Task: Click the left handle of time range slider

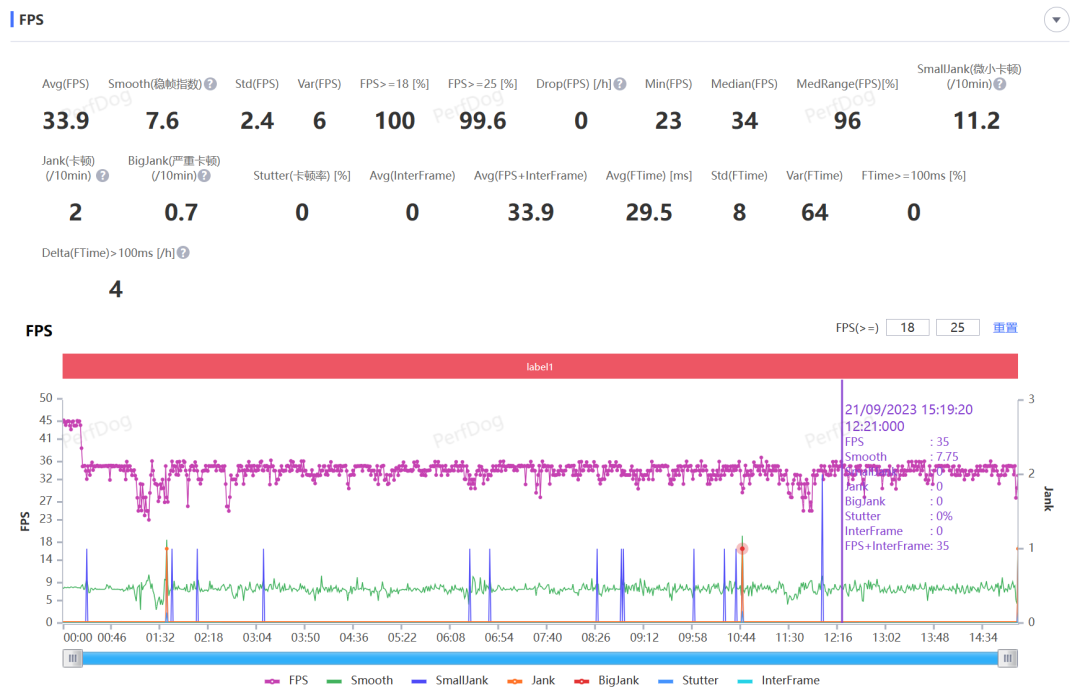Action: coord(72,657)
